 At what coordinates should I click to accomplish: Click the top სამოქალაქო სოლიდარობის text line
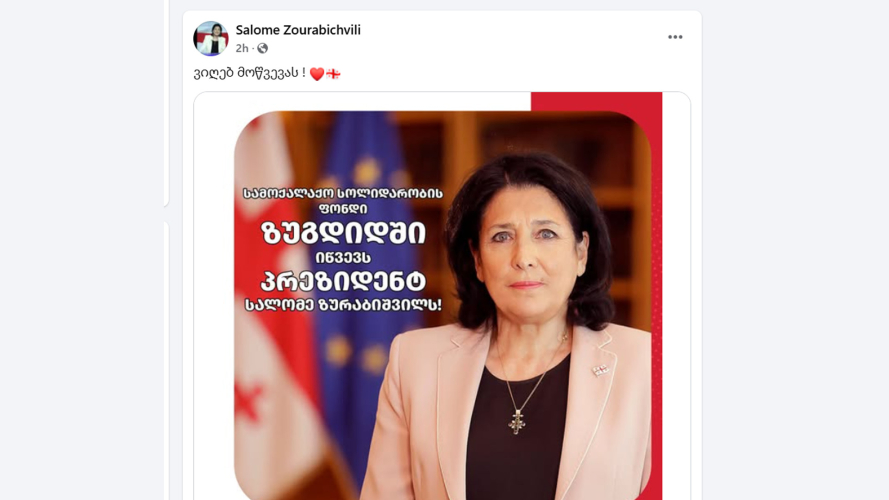343,193
